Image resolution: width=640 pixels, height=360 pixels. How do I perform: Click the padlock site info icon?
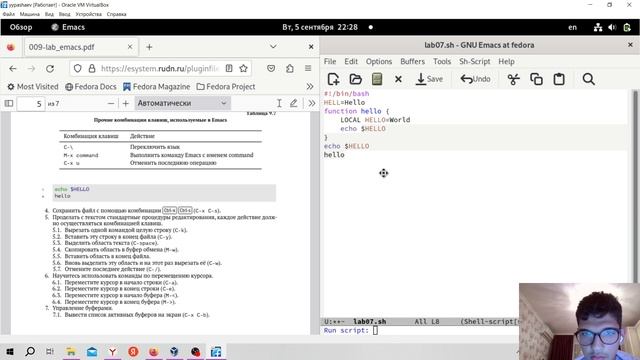tap(92, 68)
